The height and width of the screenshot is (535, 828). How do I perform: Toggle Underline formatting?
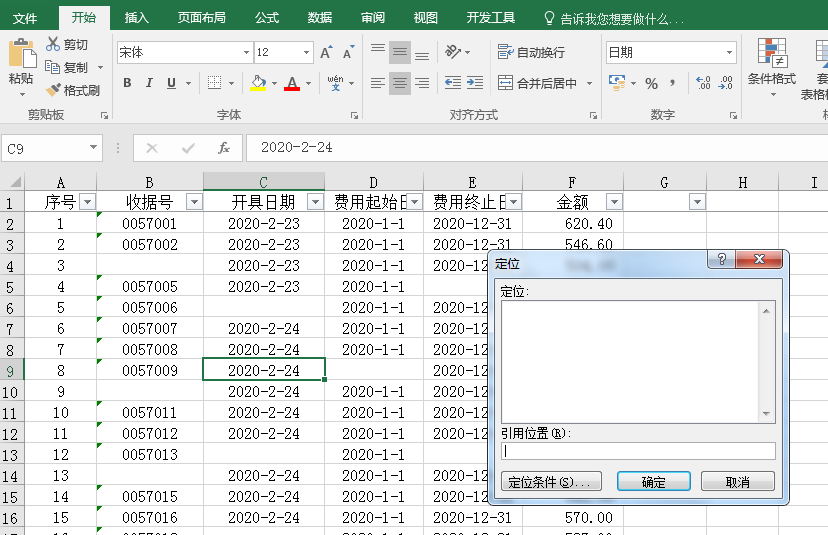click(171, 83)
